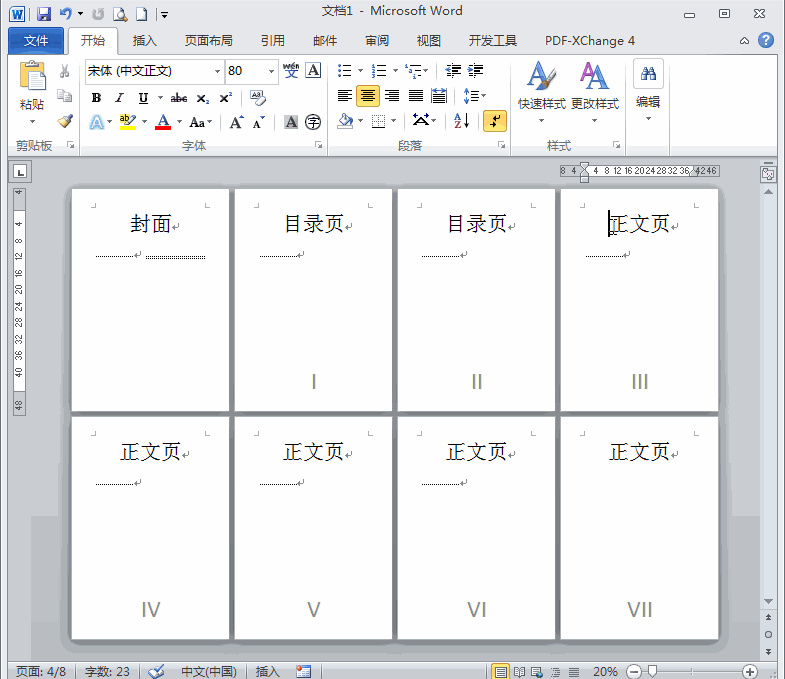Toggle distributed alignment
This screenshot has width=785, height=679.
439,95
